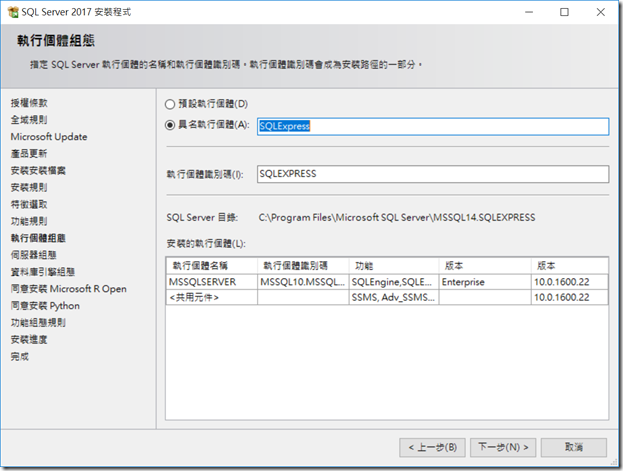Click the named instance field containing SQLExpress
The image size is (623, 471).
click(433, 126)
